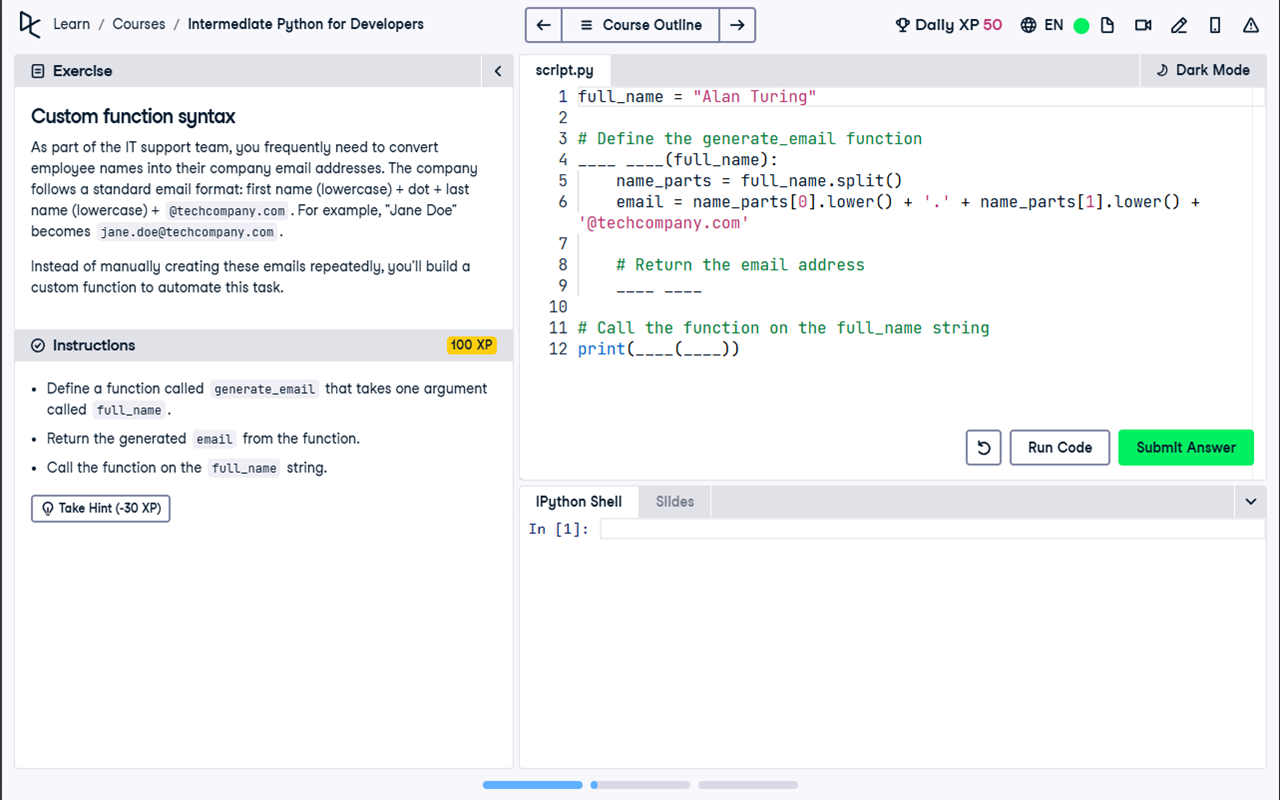Switch to IPython Shell tab
This screenshot has height=800, width=1280.
pyautogui.click(x=579, y=502)
